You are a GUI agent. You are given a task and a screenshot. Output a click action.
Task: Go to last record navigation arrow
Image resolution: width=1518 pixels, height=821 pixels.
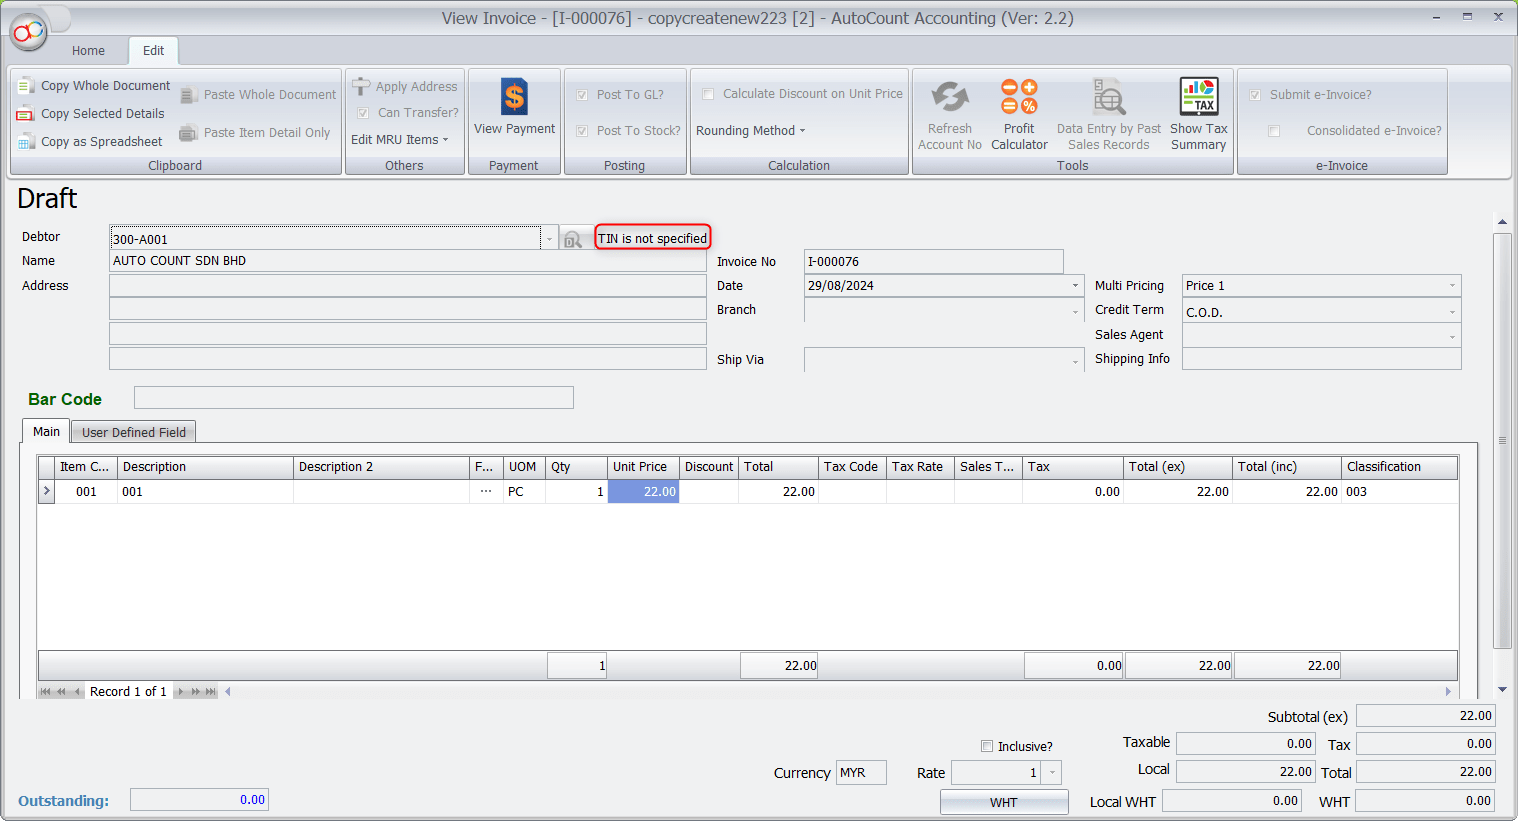click(x=211, y=692)
